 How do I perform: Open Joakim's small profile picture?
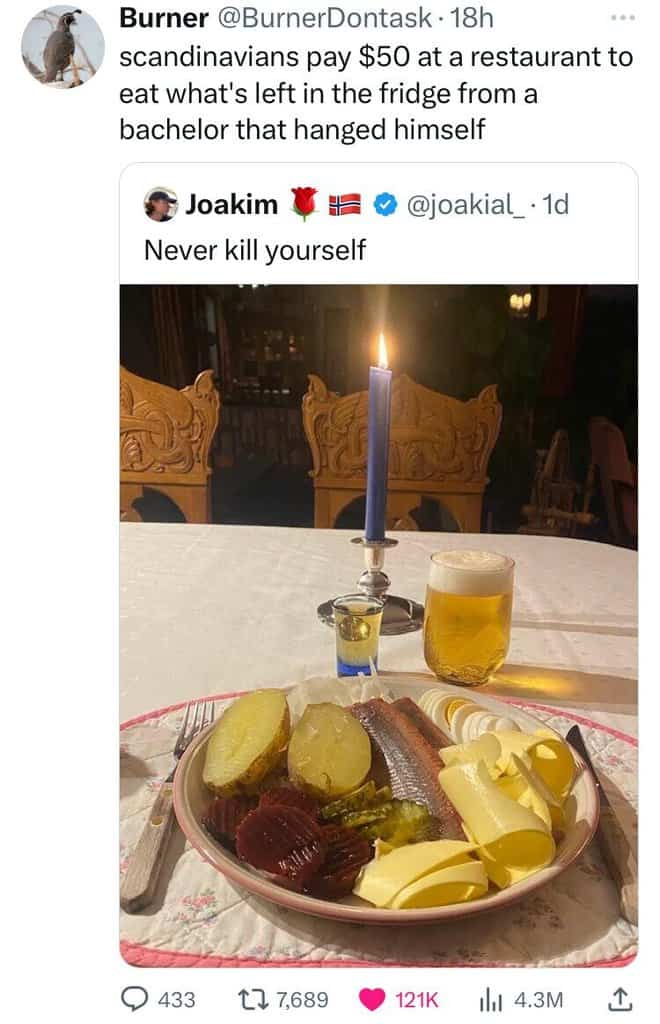pos(160,205)
